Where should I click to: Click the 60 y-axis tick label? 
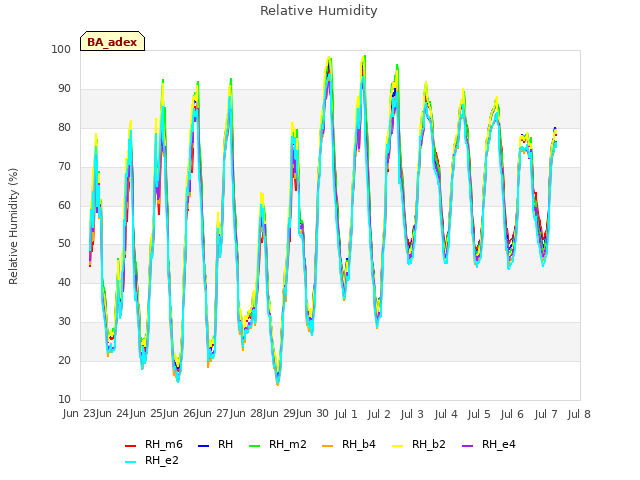click(x=64, y=205)
